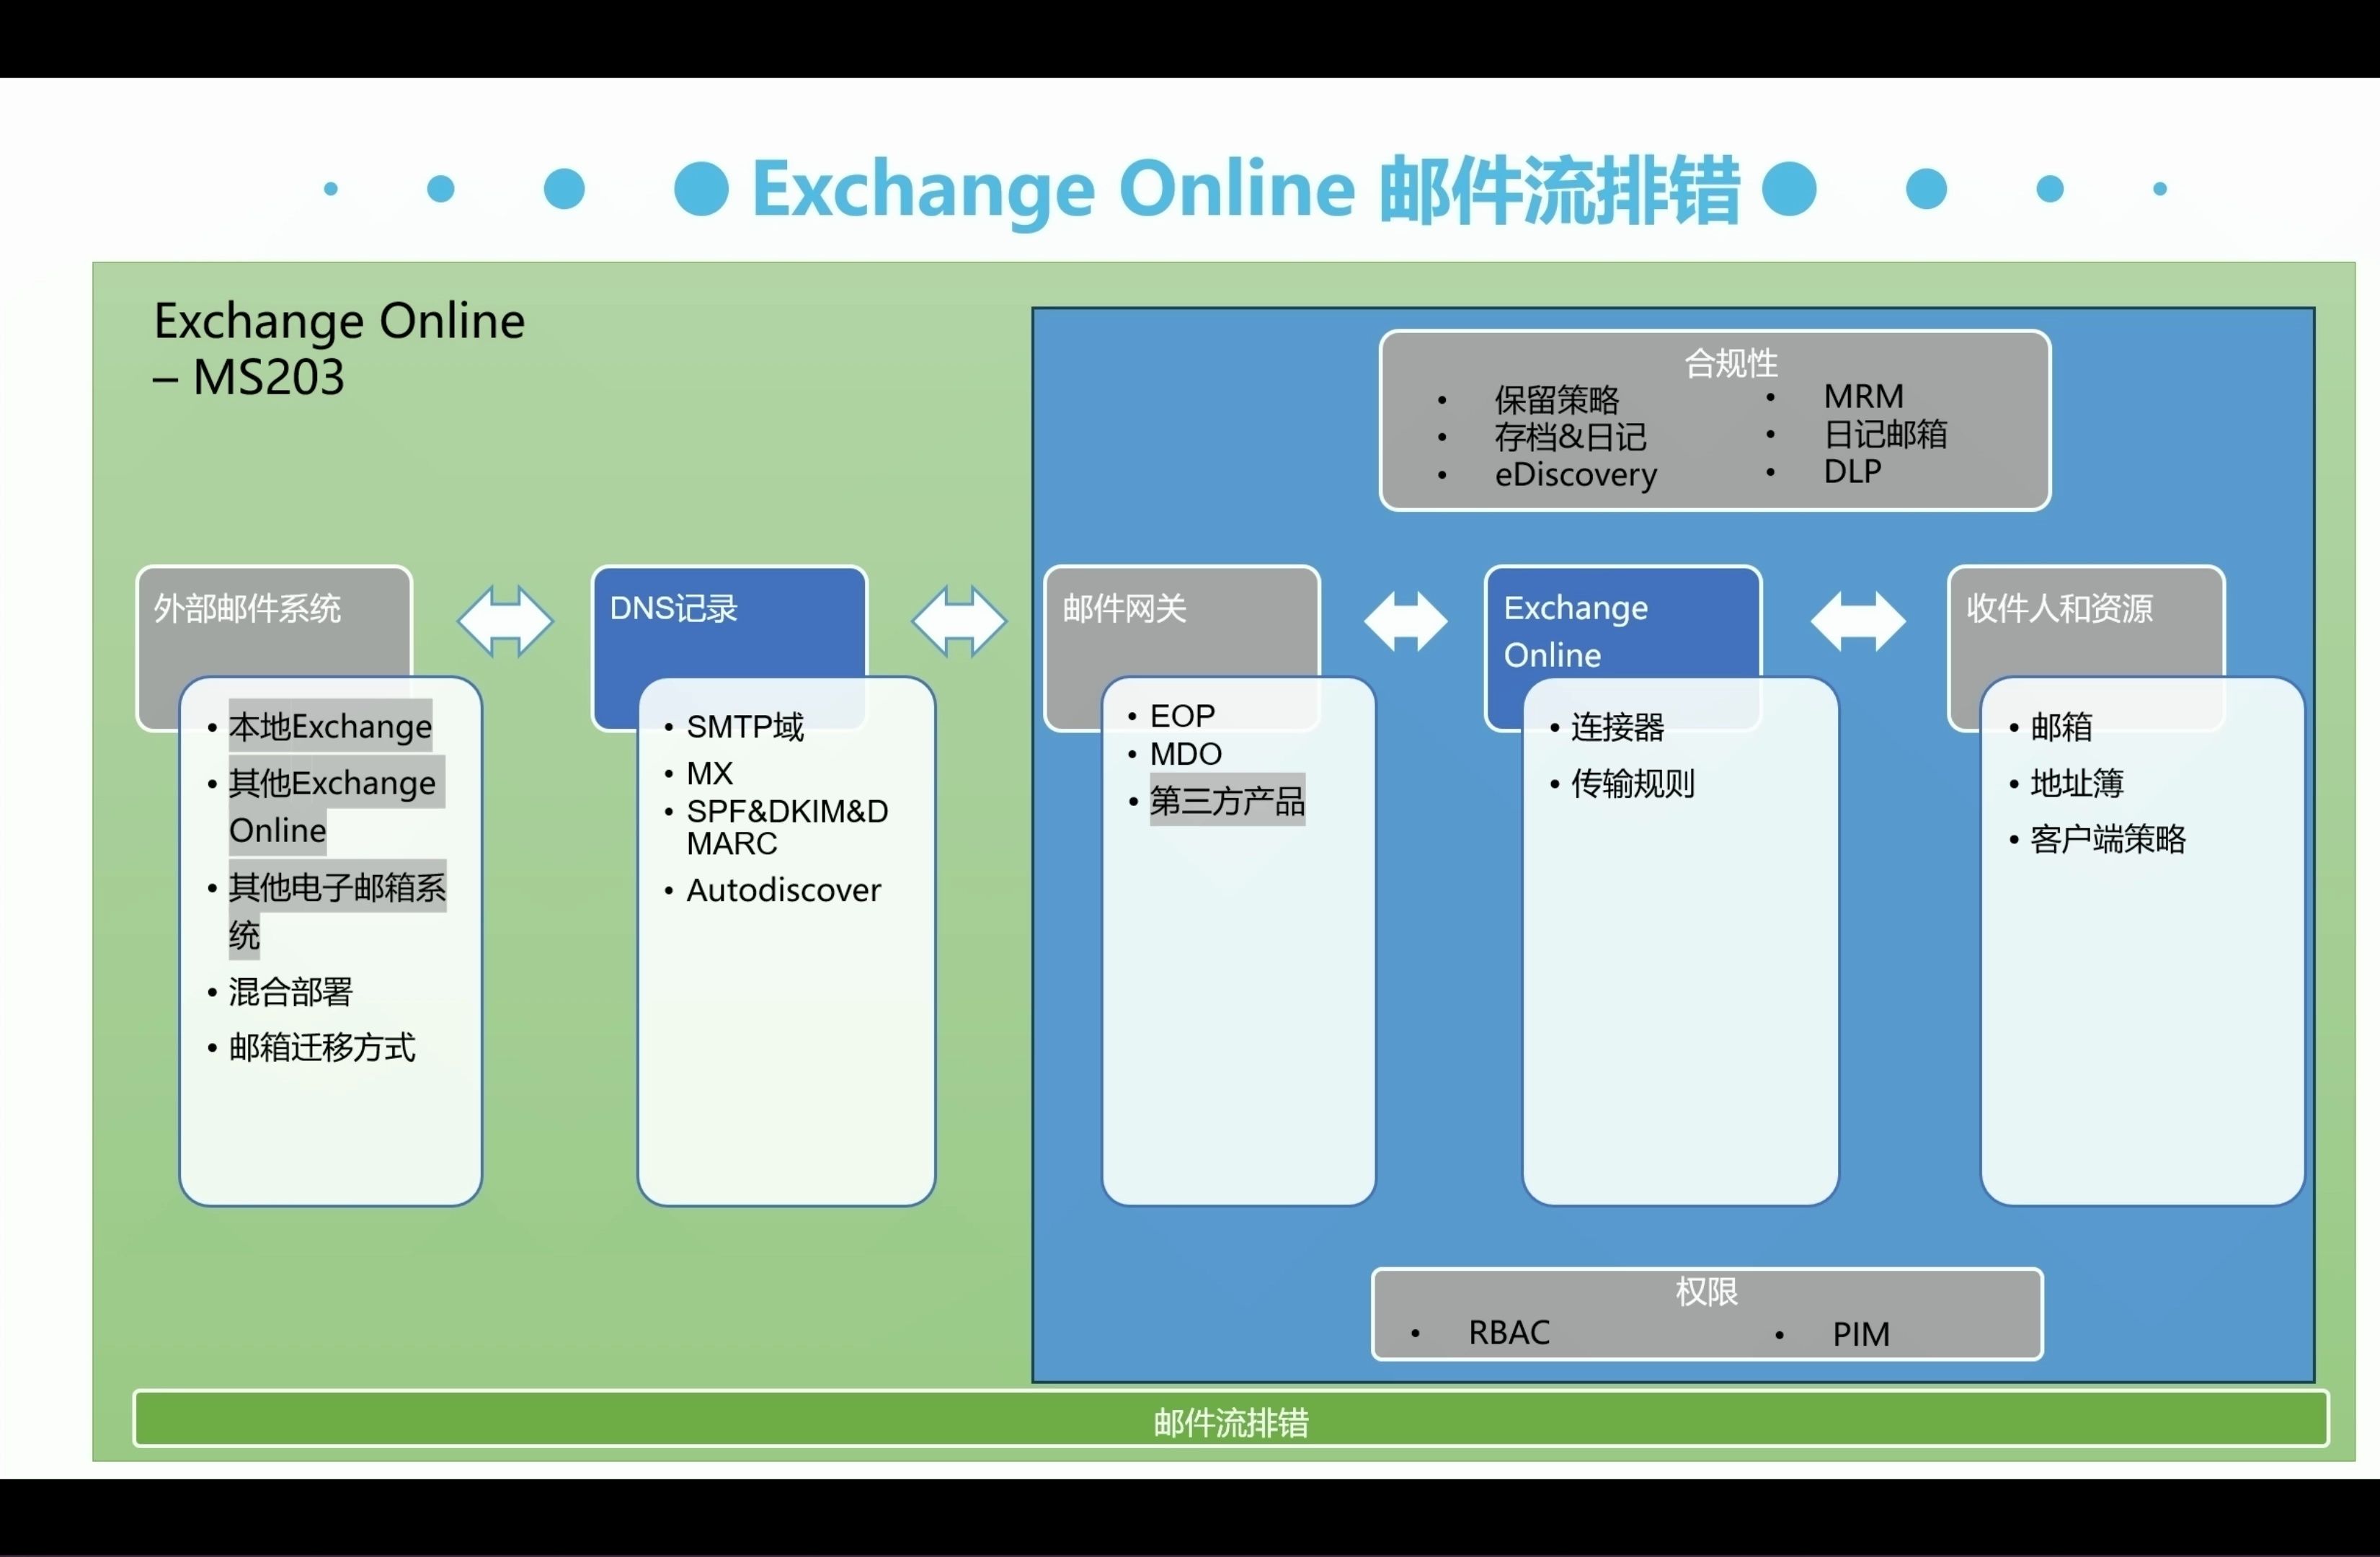Click MX bullet in DNS list
The image size is (2380, 1557).
[x=709, y=773]
